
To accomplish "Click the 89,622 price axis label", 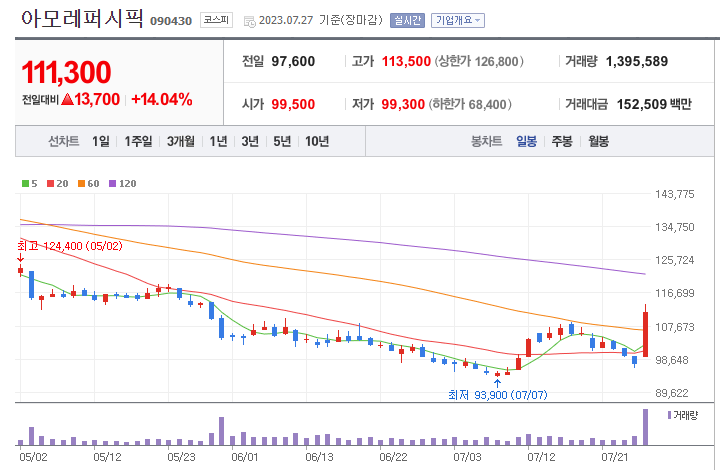I will click(x=672, y=393).
